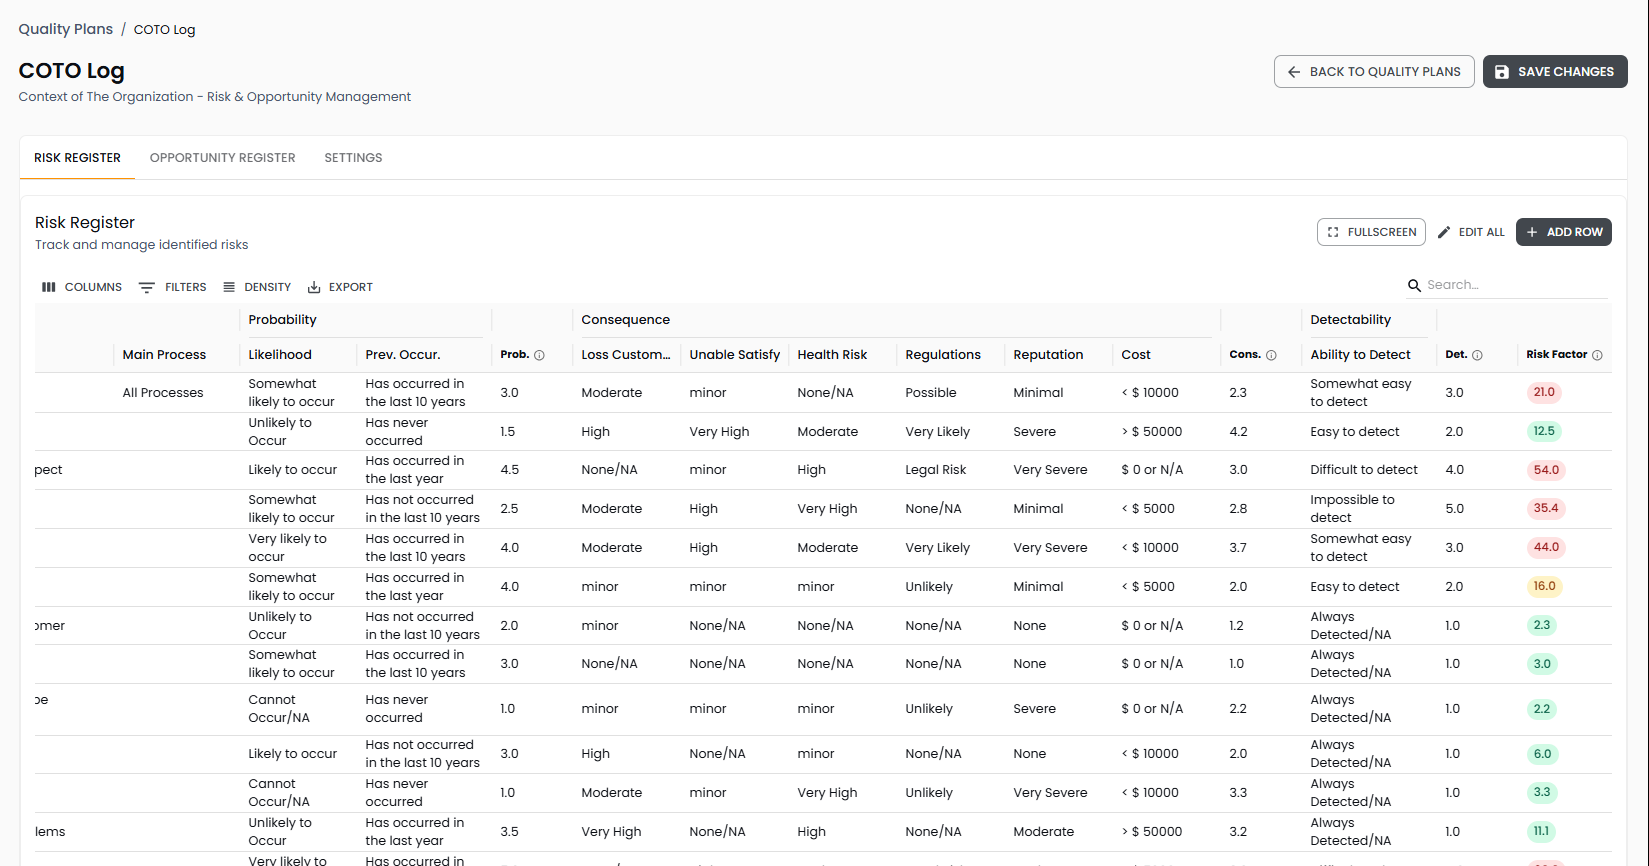Click the info icon beside Det. header

click(x=1477, y=355)
